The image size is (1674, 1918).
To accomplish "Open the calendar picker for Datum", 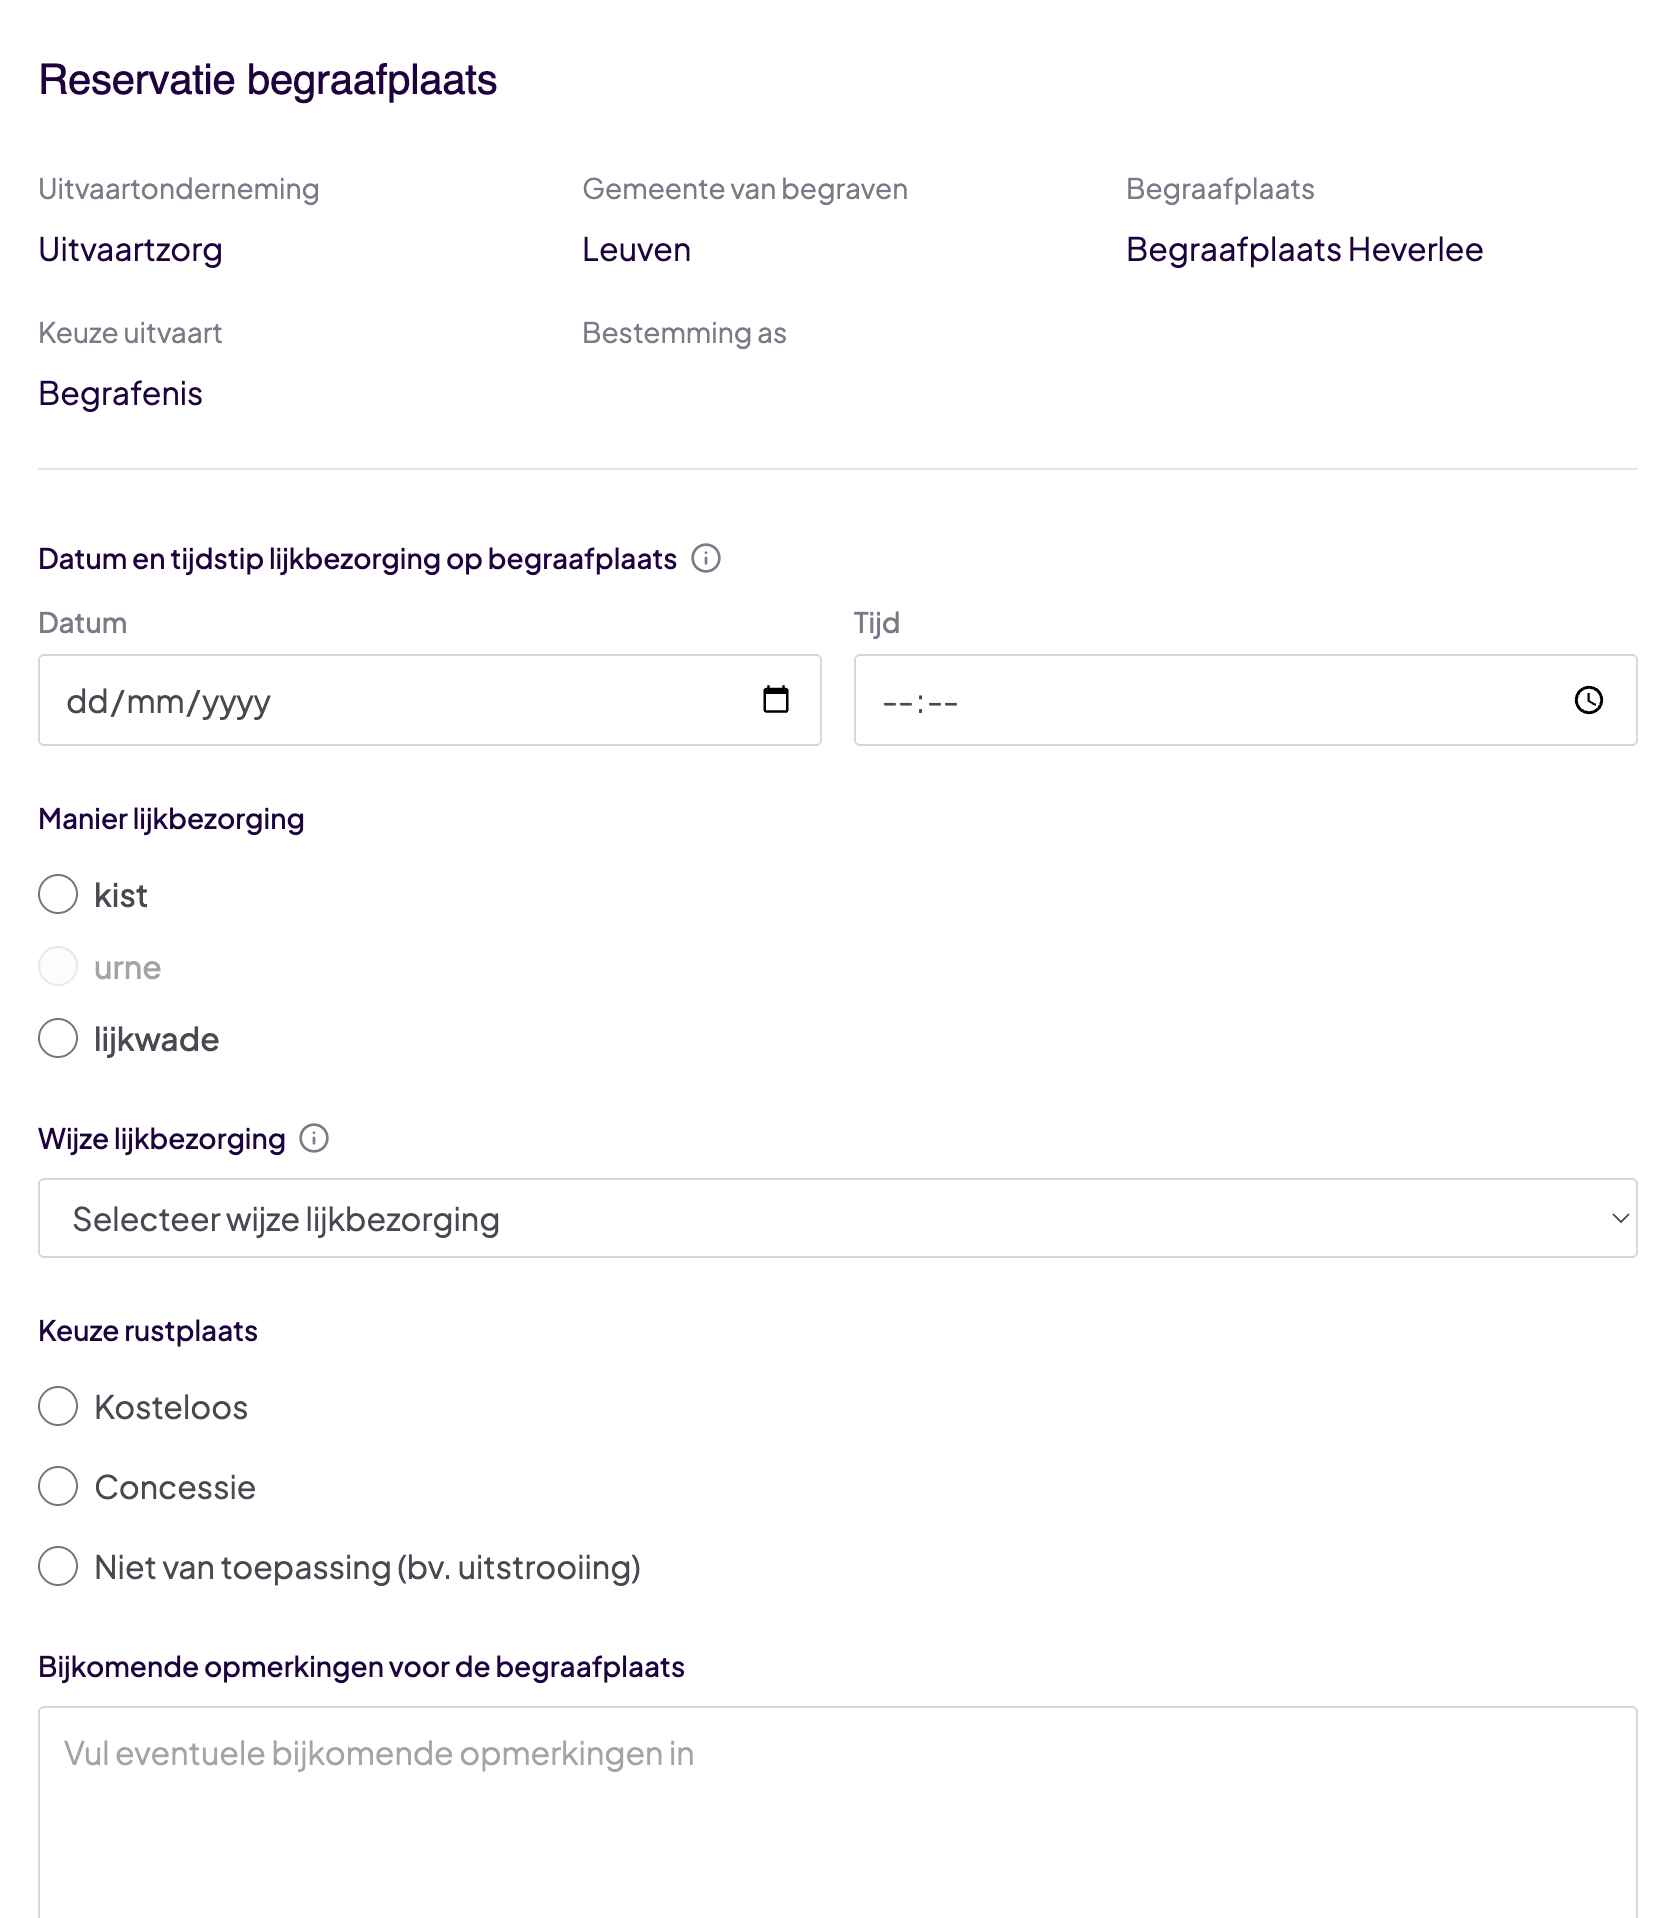I will [777, 700].
